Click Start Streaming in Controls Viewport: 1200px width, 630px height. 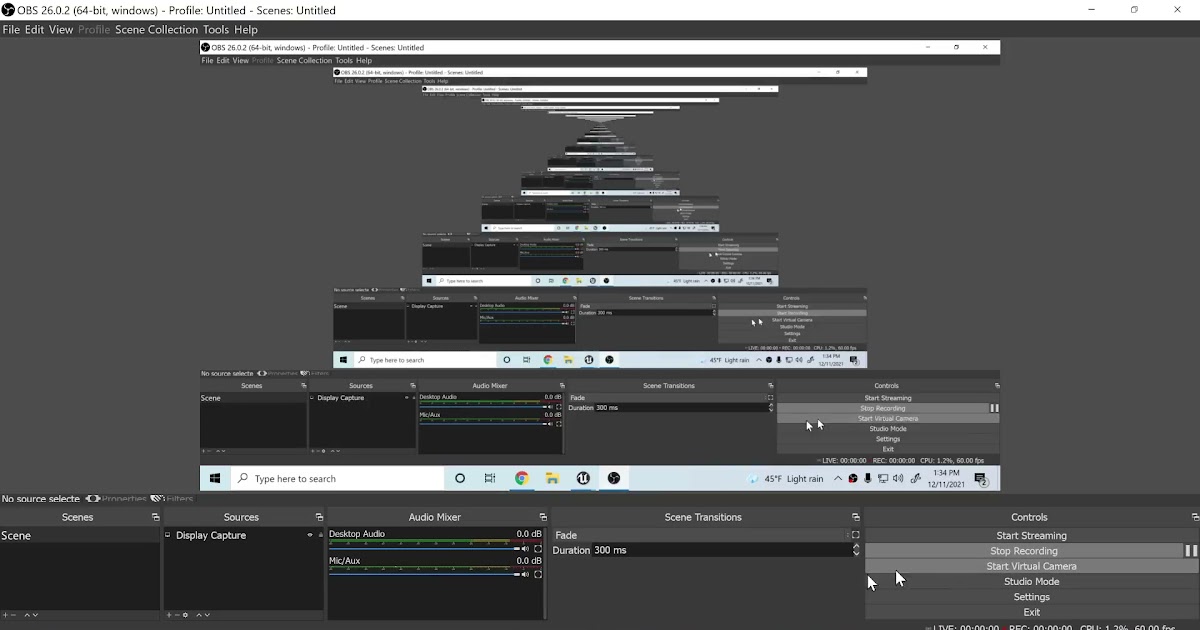click(x=1031, y=536)
